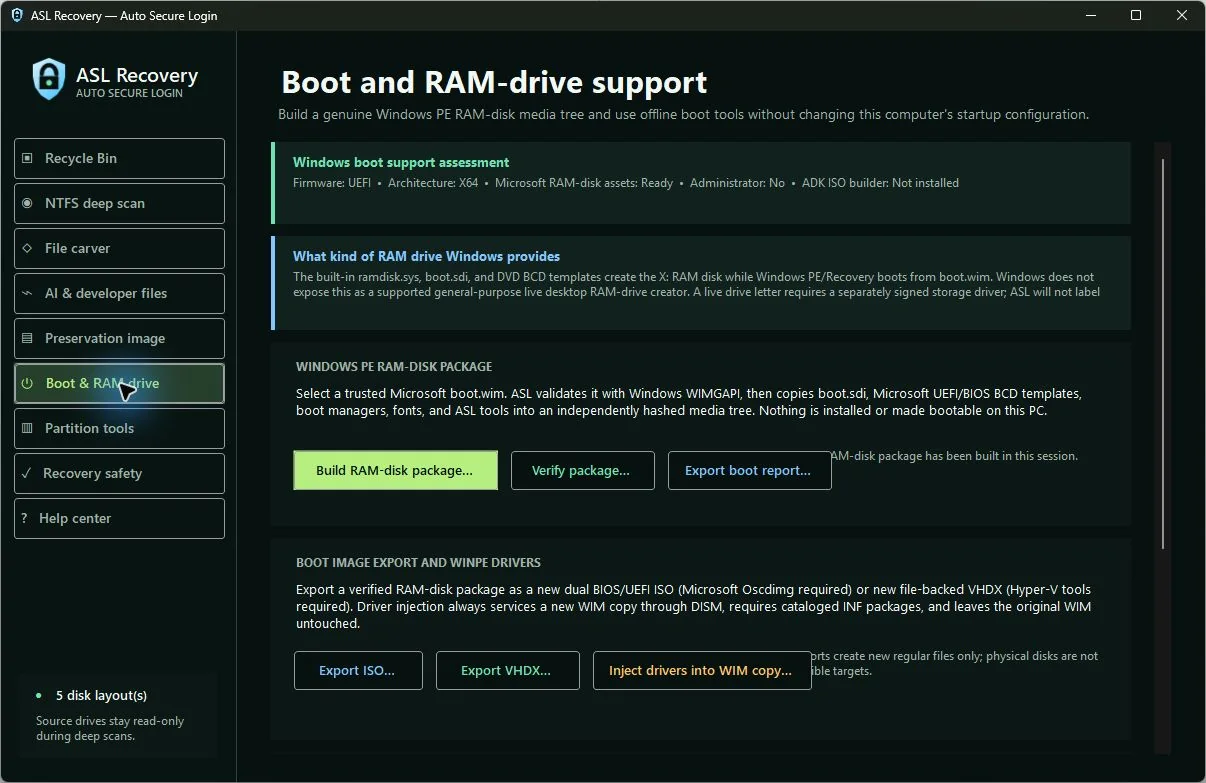Click the NTFS deep scan radio icon

(x=27, y=203)
